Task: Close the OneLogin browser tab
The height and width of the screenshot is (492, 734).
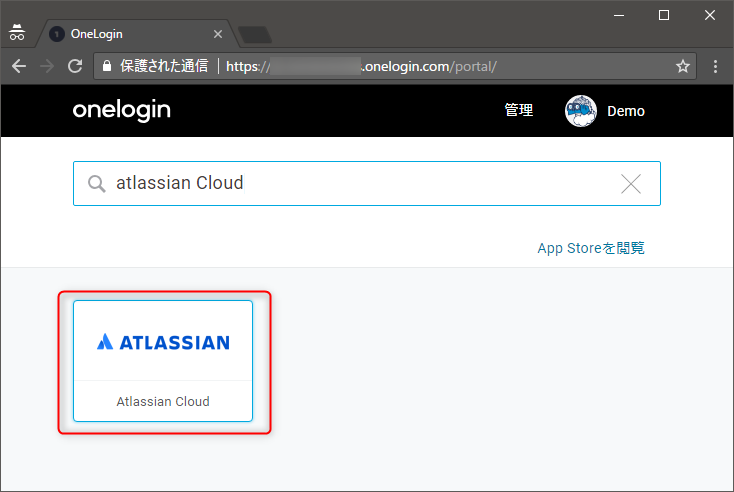Action: [218, 34]
